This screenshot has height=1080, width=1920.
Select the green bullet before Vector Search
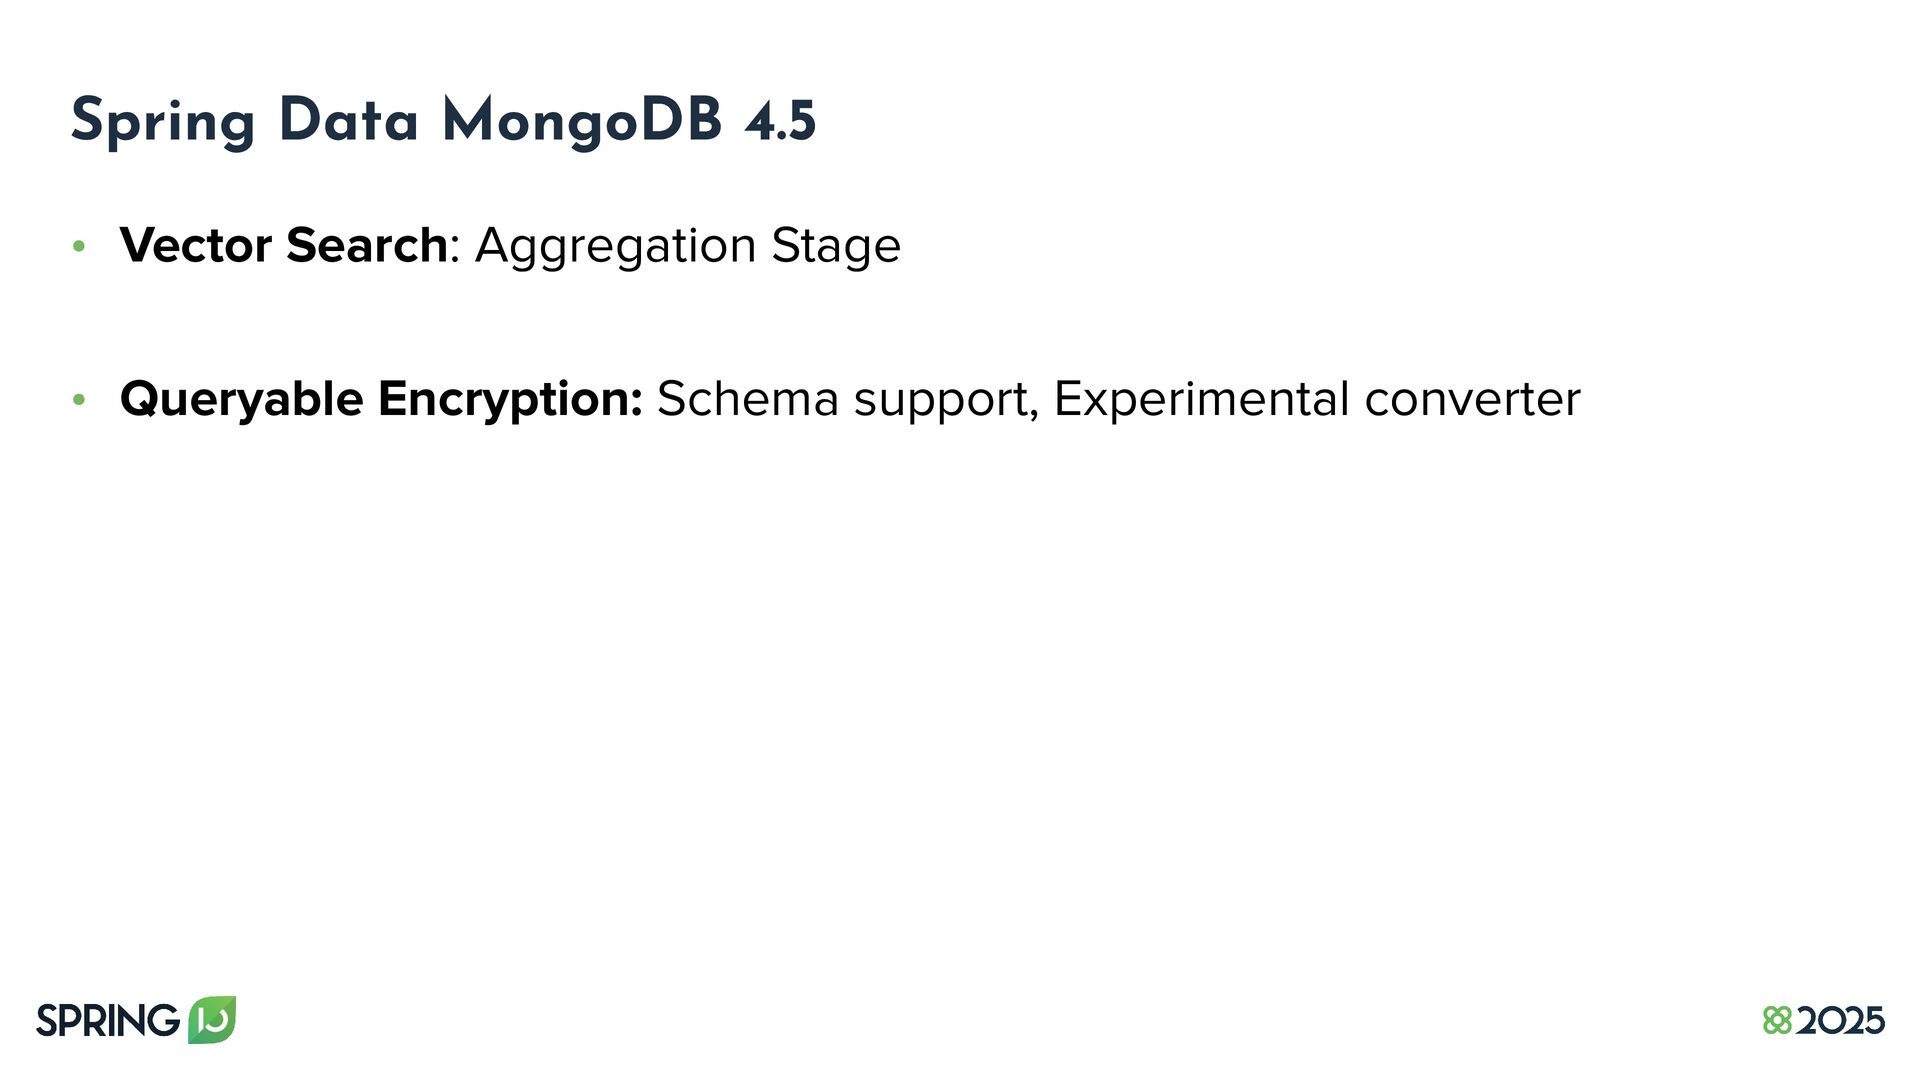80,246
